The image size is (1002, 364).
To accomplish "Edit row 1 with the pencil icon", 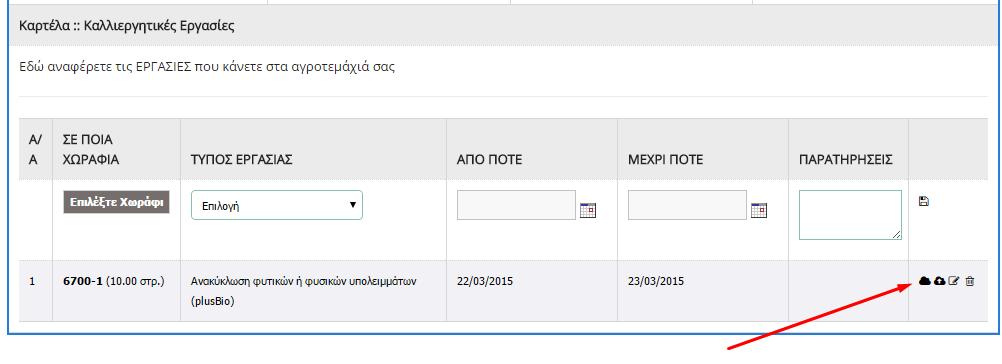I will [954, 281].
